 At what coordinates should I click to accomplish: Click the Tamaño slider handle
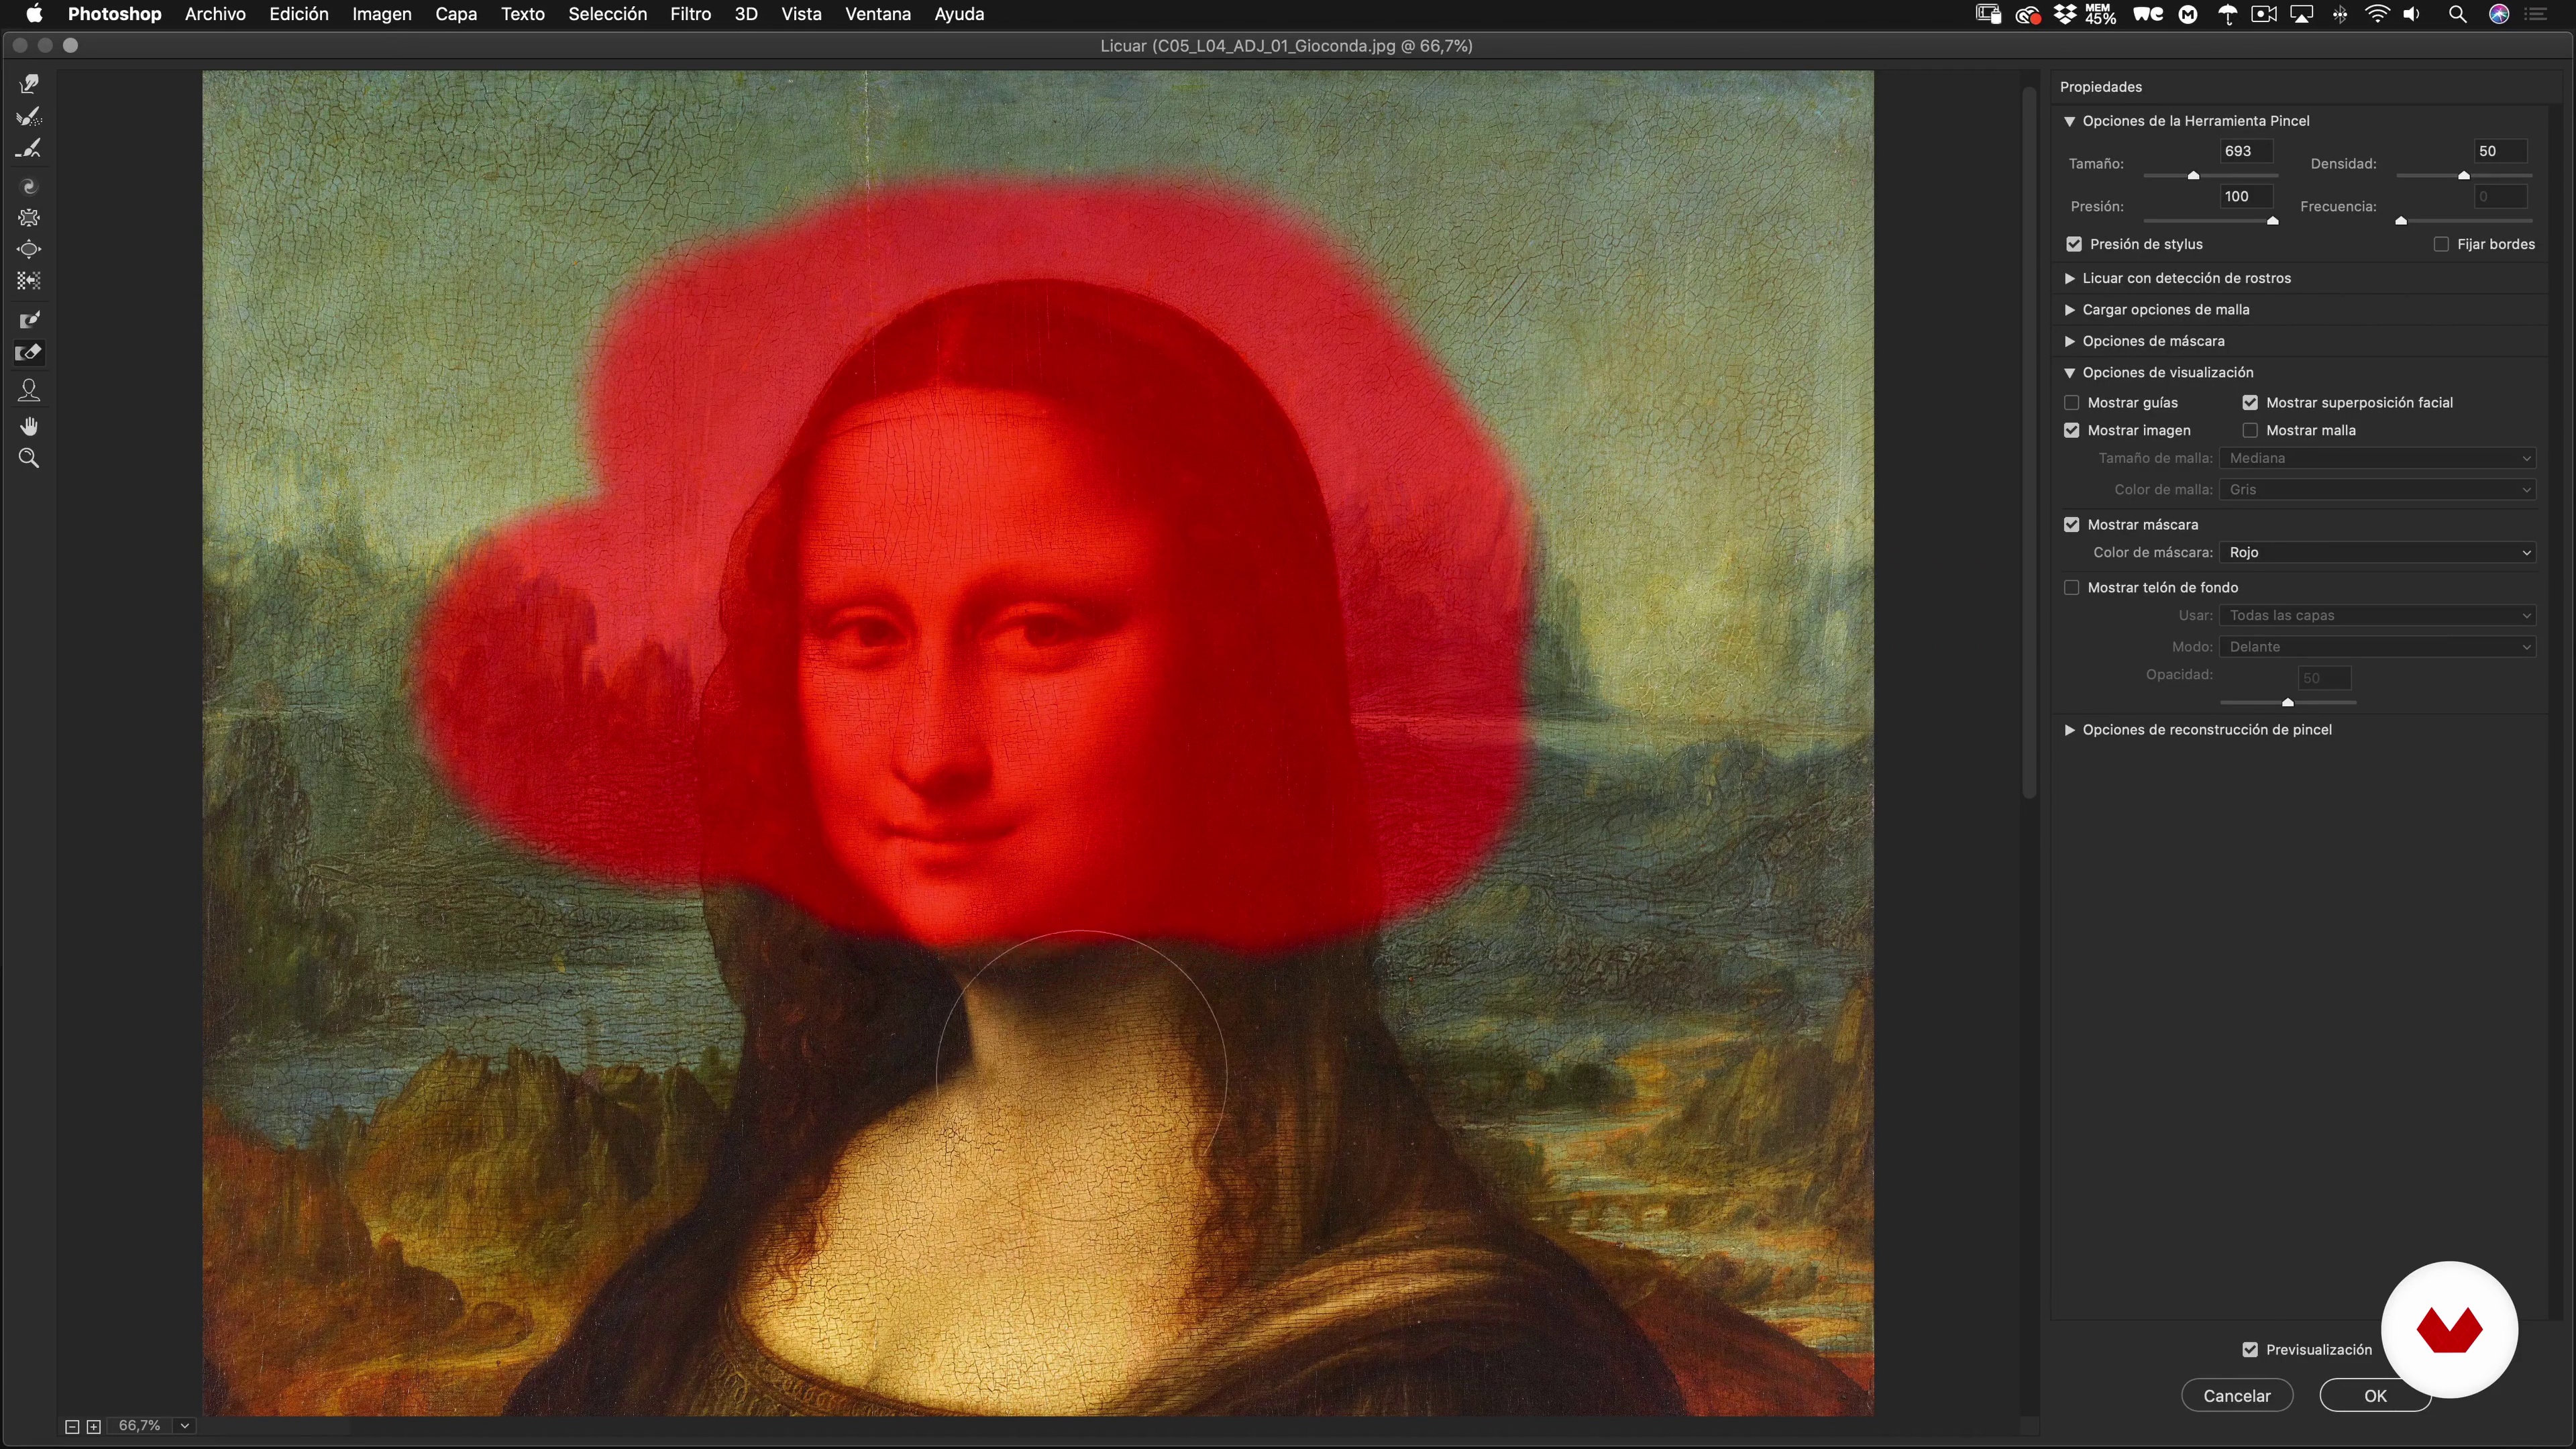tap(2193, 176)
